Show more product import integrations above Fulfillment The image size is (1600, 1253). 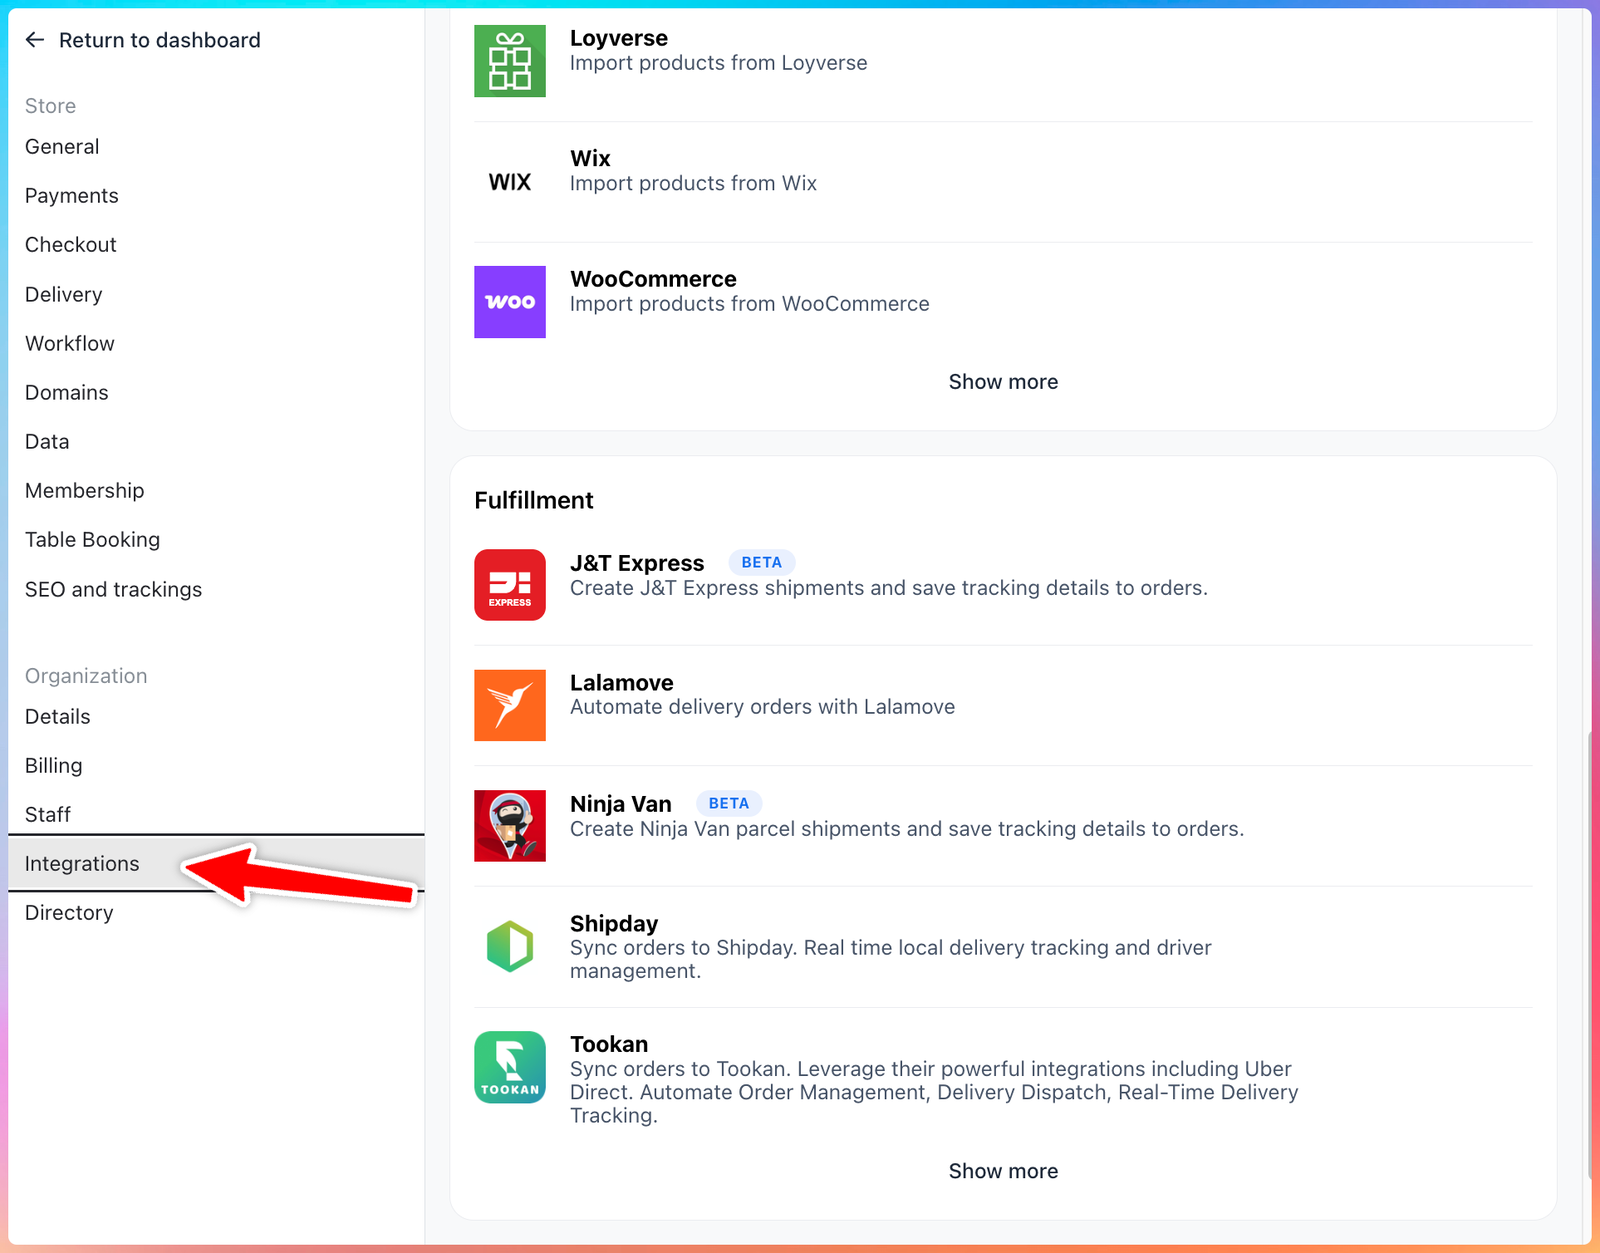coord(1003,382)
